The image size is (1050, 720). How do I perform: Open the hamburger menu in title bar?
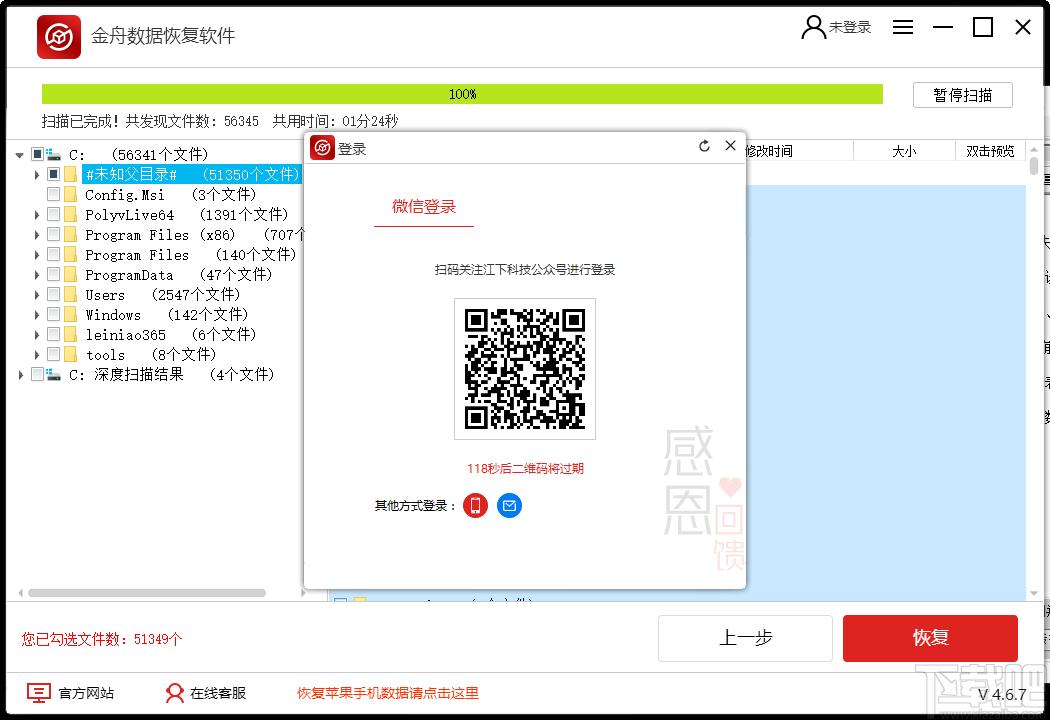pyautogui.click(x=903, y=27)
